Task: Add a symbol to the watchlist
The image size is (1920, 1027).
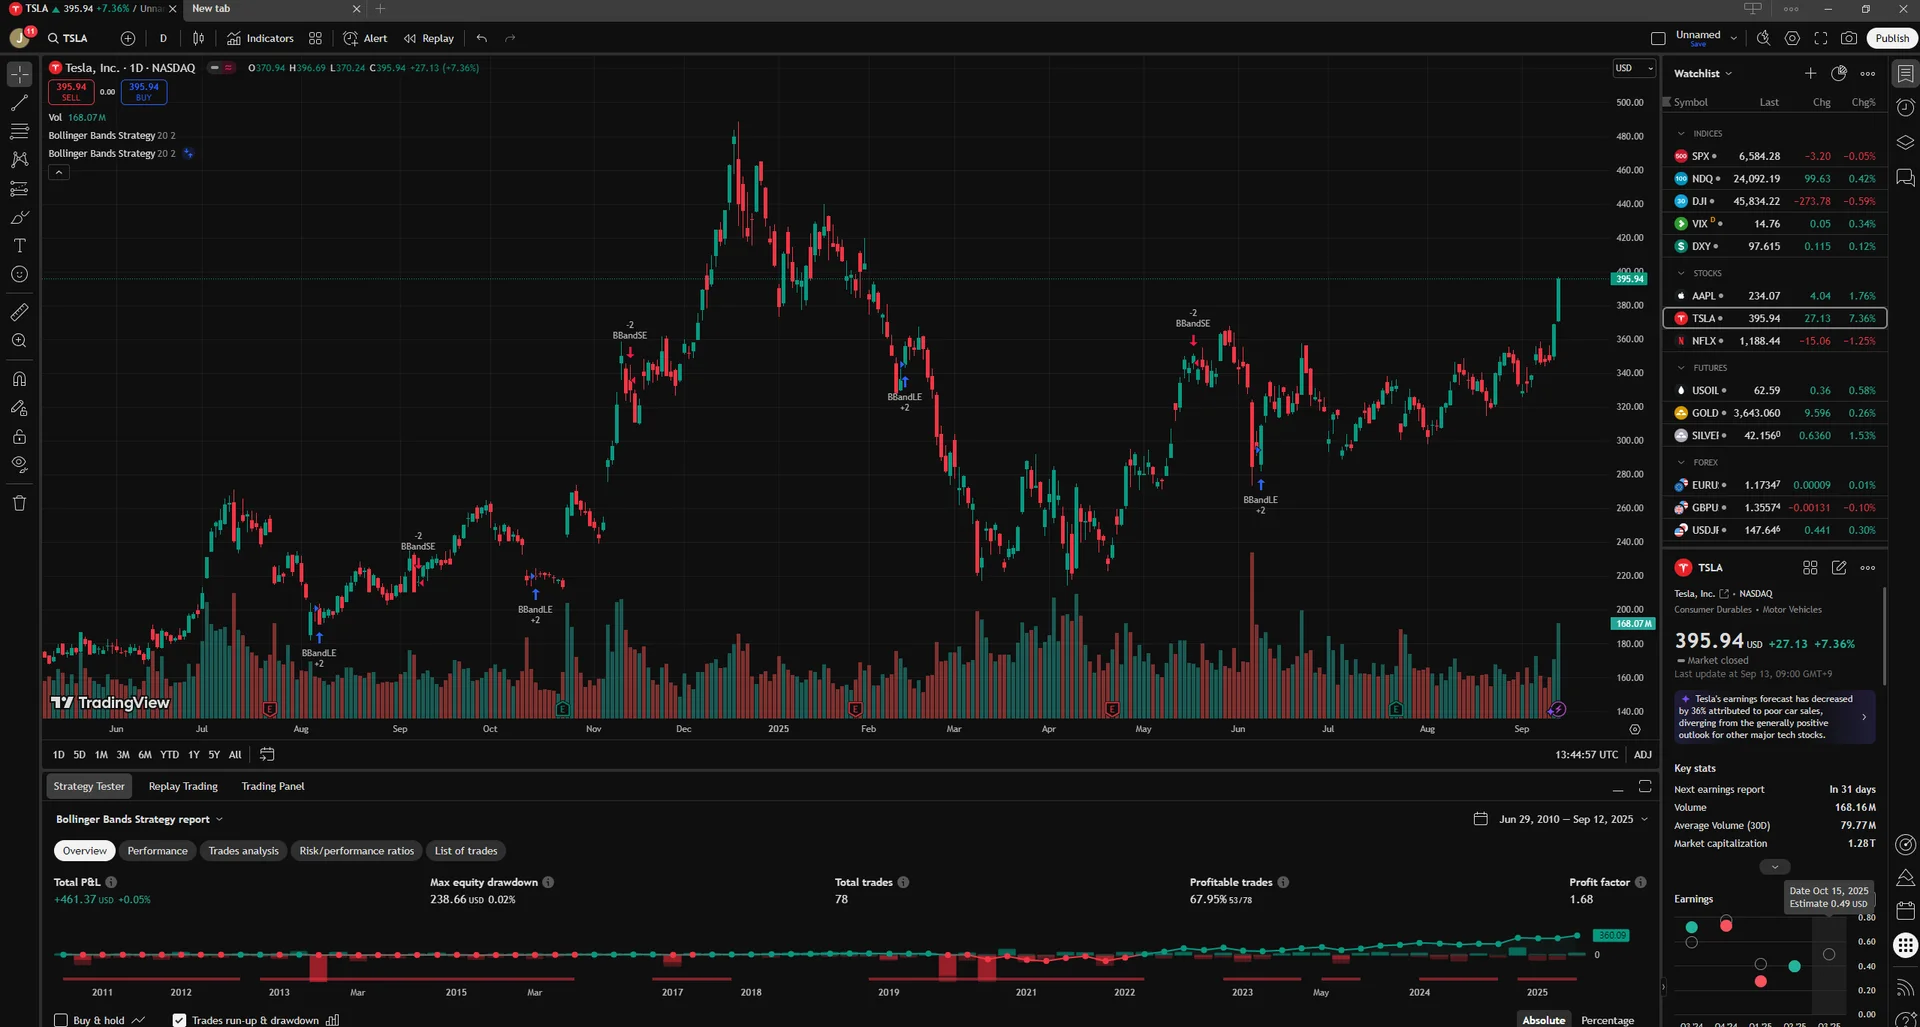Action: (x=1810, y=73)
